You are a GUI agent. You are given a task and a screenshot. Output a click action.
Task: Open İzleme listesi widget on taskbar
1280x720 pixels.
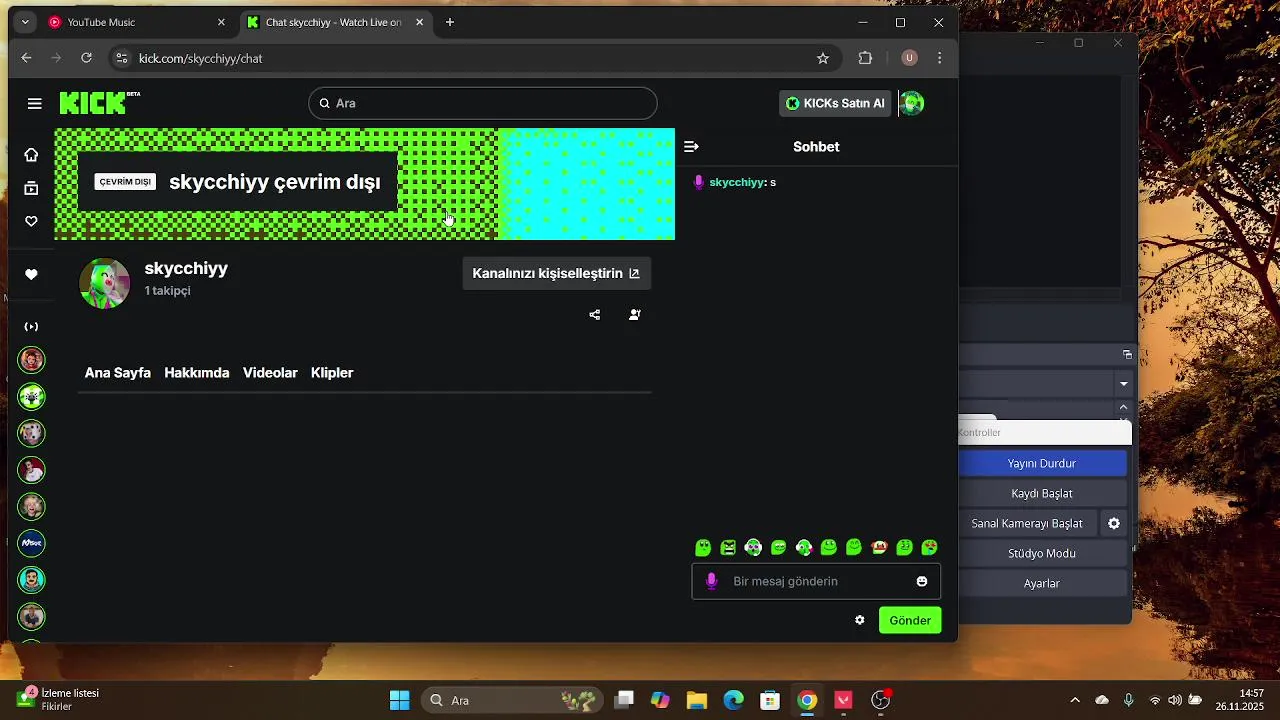click(58, 699)
